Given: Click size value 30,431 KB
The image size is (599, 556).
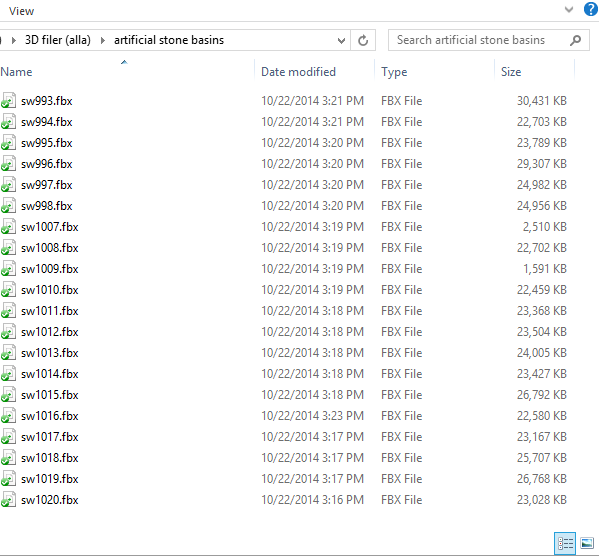Looking at the screenshot, I should (x=542, y=101).
